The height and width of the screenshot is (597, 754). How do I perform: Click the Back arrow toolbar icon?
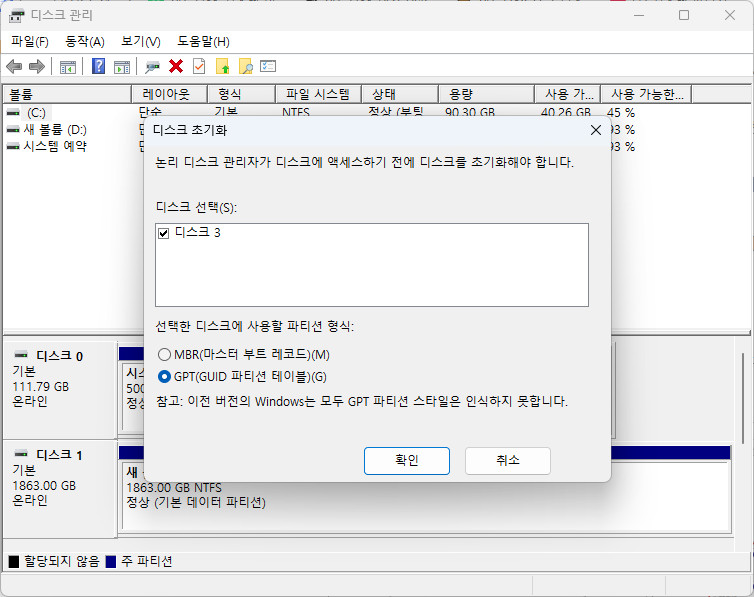click(x=14, y=66)
